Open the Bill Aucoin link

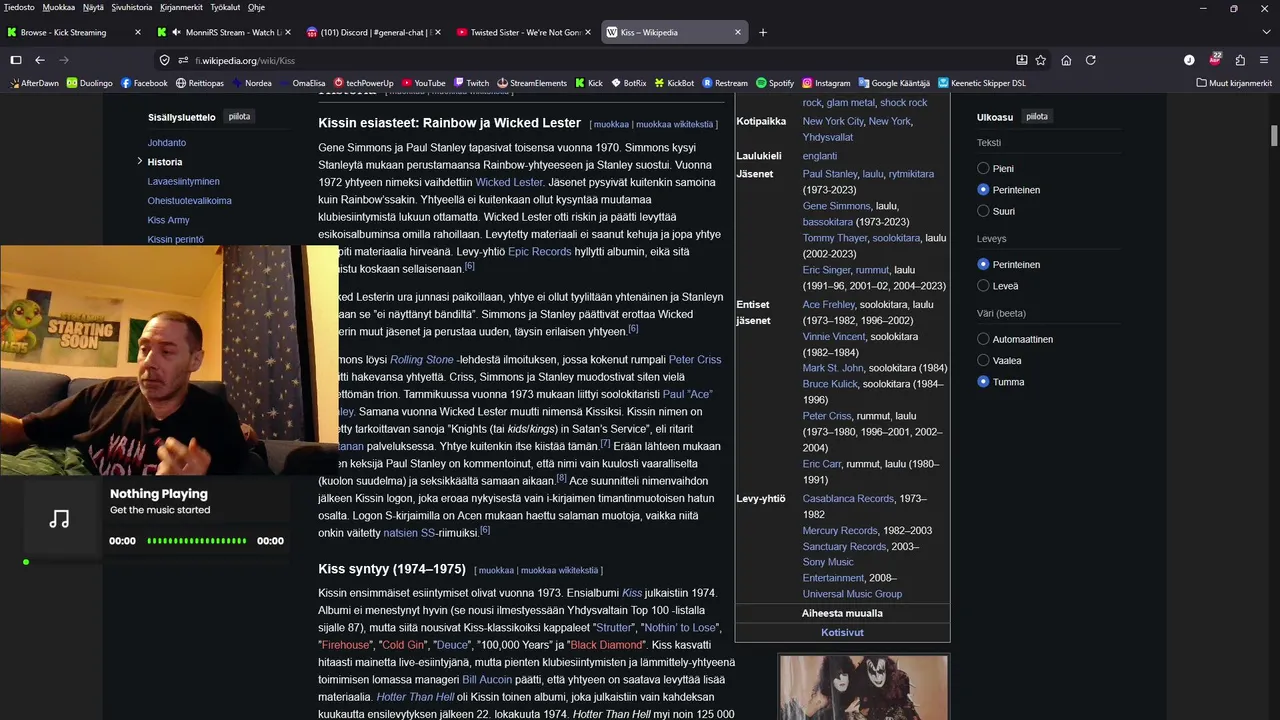487,680
